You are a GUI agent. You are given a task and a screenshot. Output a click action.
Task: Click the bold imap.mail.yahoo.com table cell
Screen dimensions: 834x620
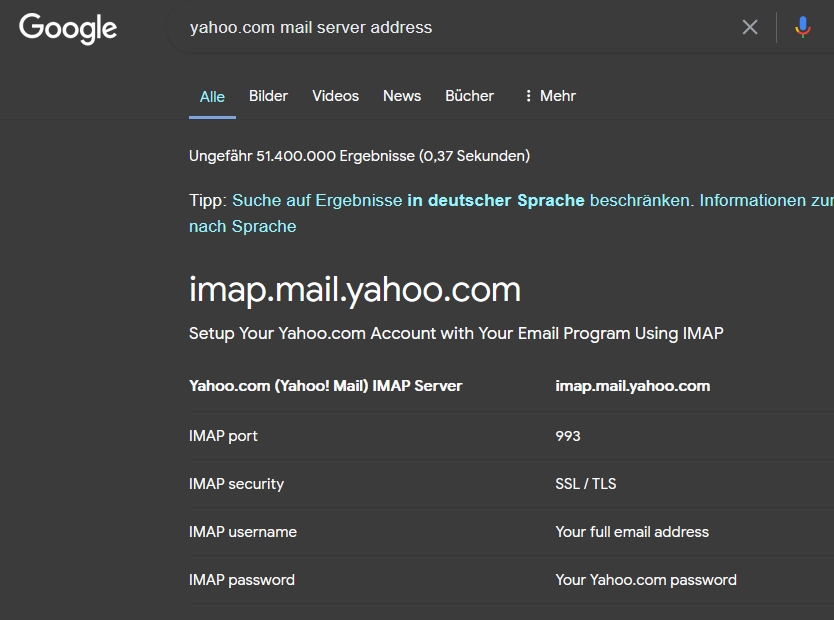[633, 386]
